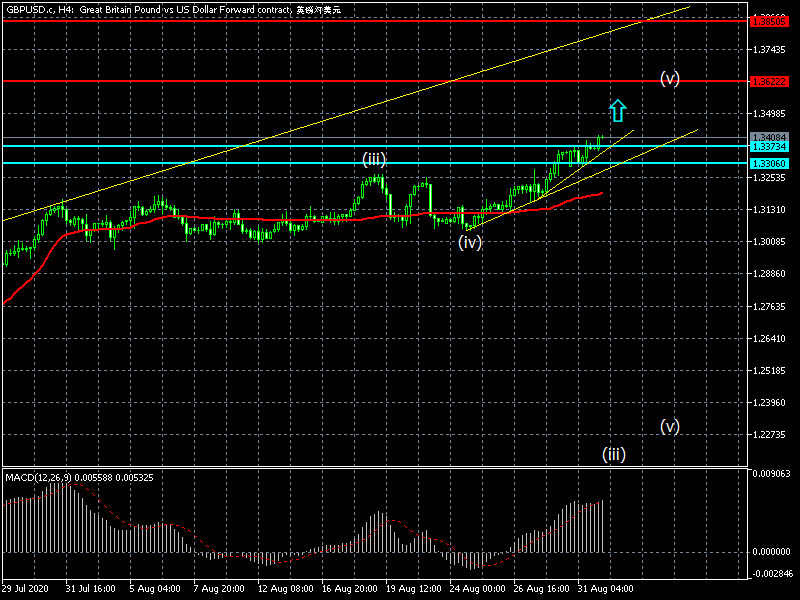Image resolution: width=800 pixels, height=600 pixels.
Task: Click the cyan 1.33060 price tag
Action: [769, 164]
